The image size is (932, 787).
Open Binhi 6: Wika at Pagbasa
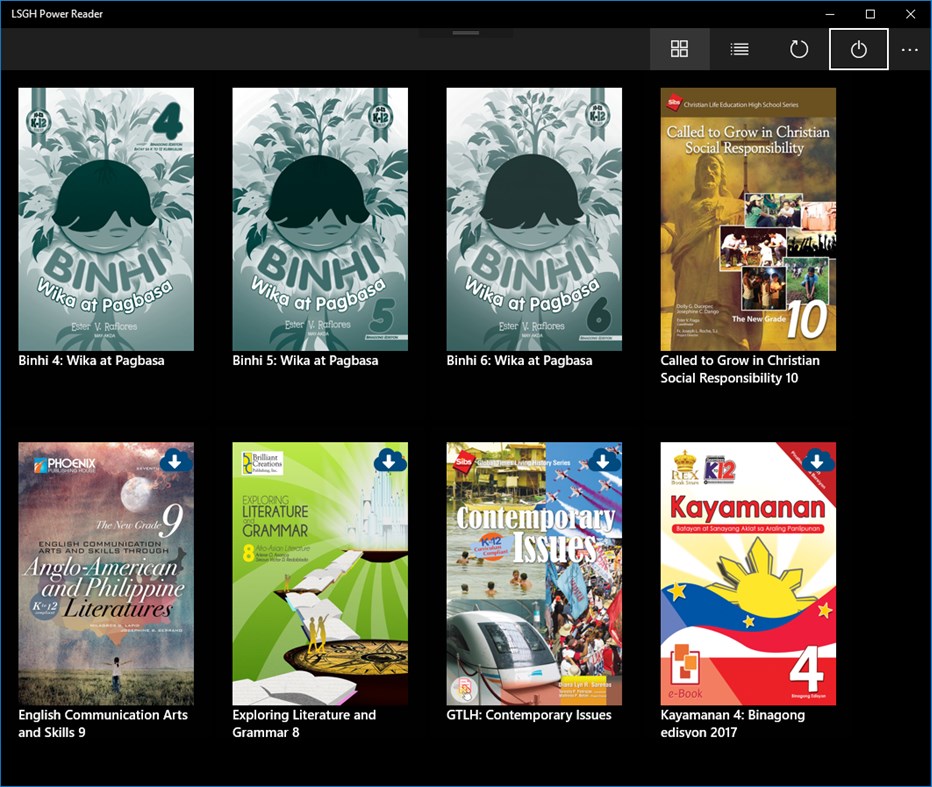(x=534, y=218)
